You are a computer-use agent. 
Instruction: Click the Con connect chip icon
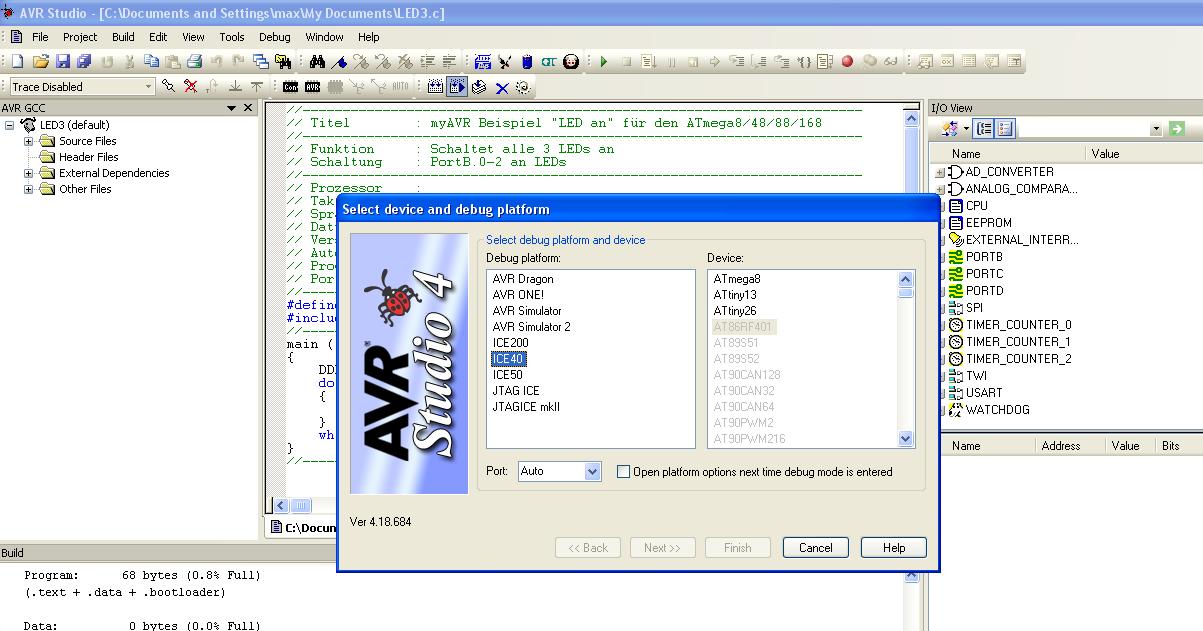pos(290,87)
